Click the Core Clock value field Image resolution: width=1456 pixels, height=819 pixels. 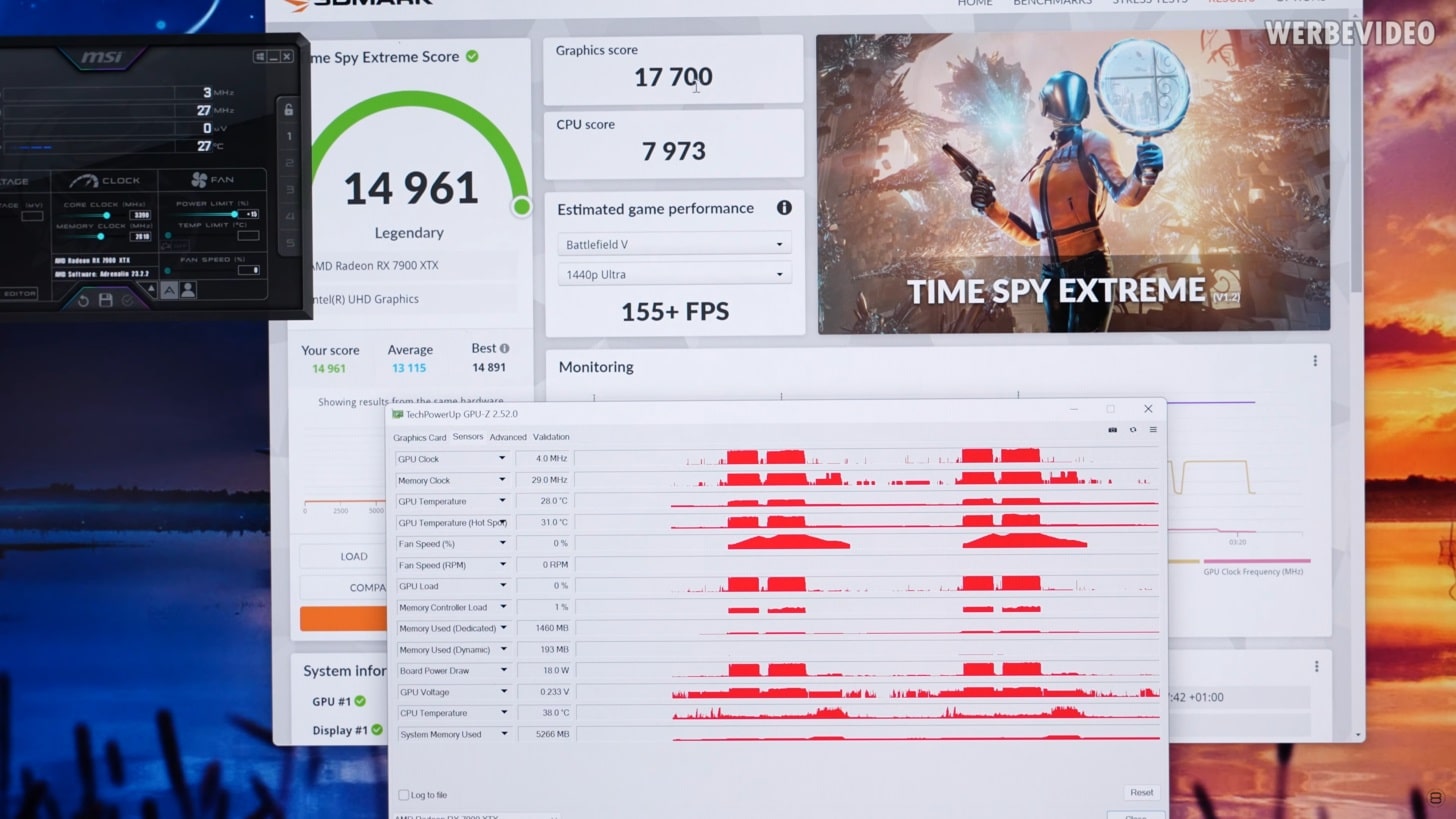pos(140,215)
